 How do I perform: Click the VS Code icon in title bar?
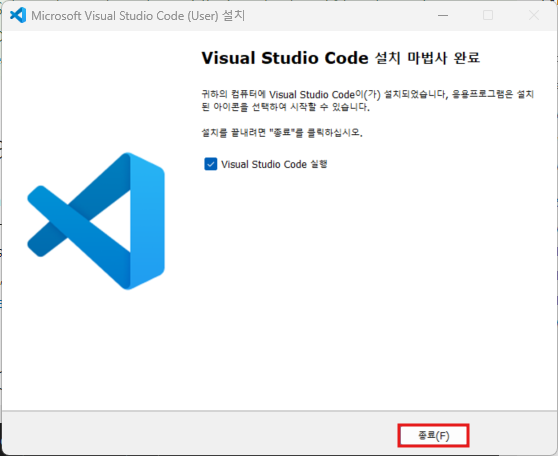18,15
